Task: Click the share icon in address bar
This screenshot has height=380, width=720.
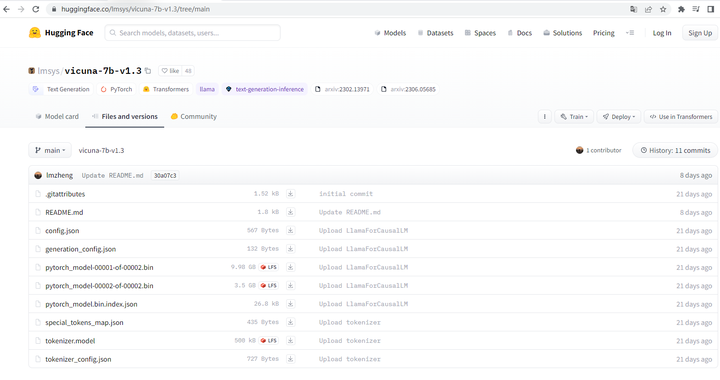Action: pos(648,9)
